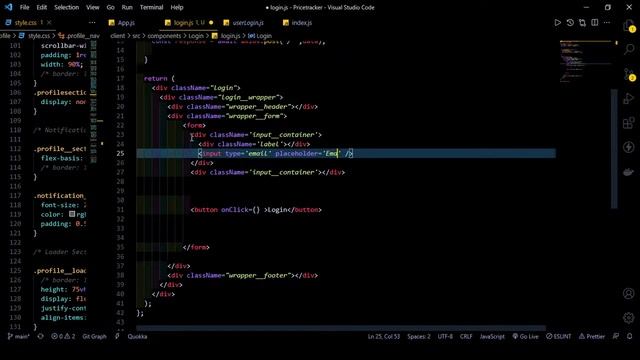Close the style.css tab
This screenshot has width=640, height=360.
tap(49, 23)
